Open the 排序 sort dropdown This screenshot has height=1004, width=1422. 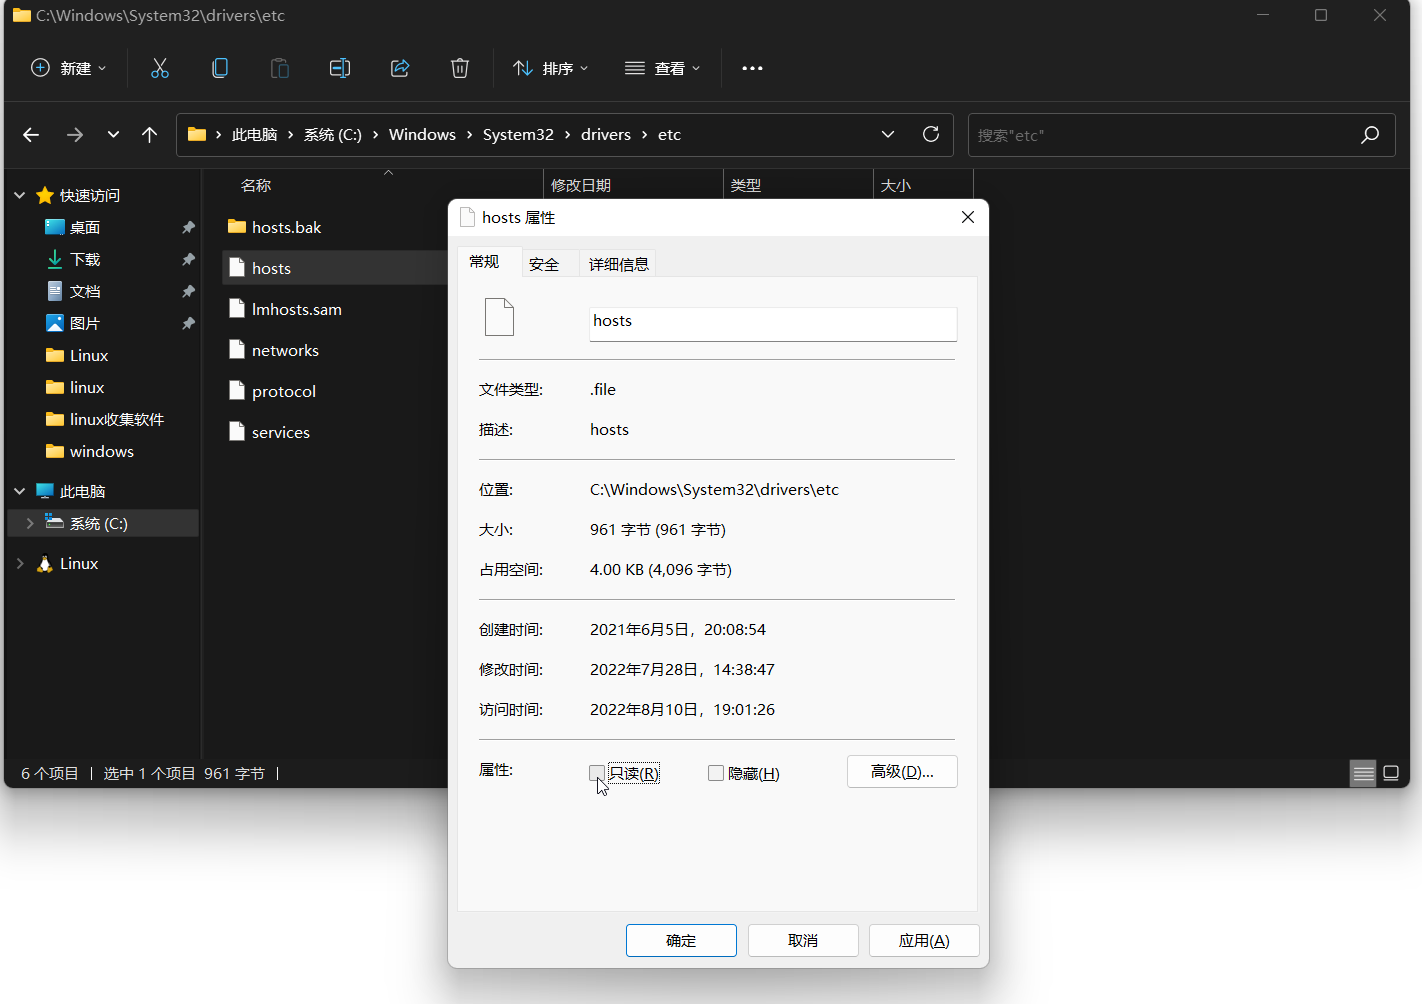(x=551, y=68)
